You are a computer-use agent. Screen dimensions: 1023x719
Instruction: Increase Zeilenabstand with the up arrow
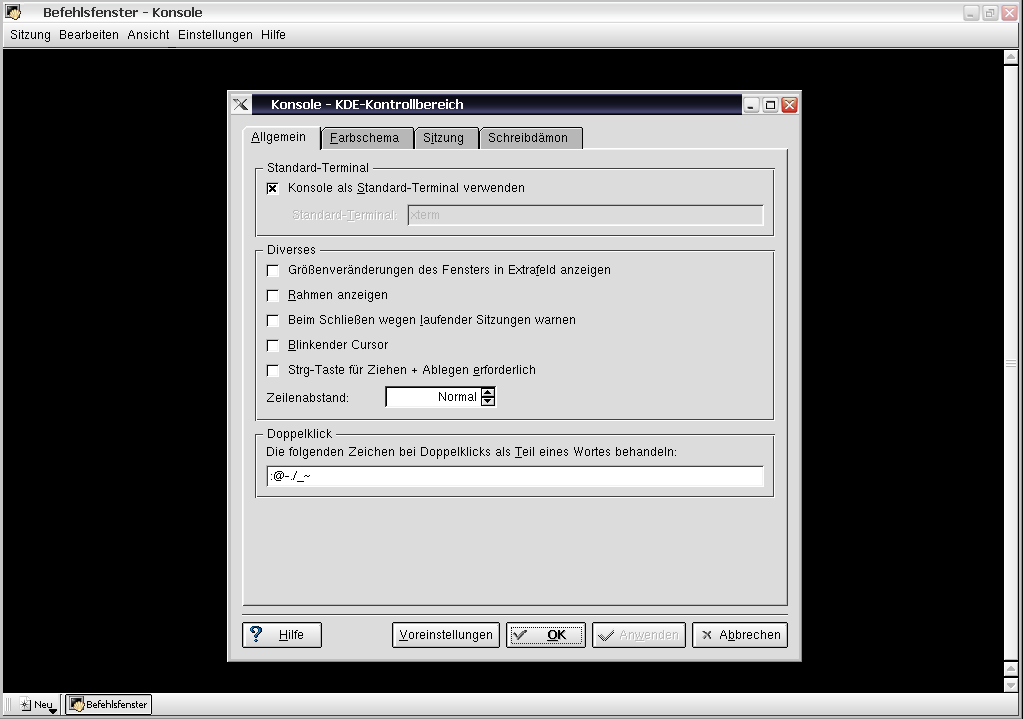[x=488, y=392]
